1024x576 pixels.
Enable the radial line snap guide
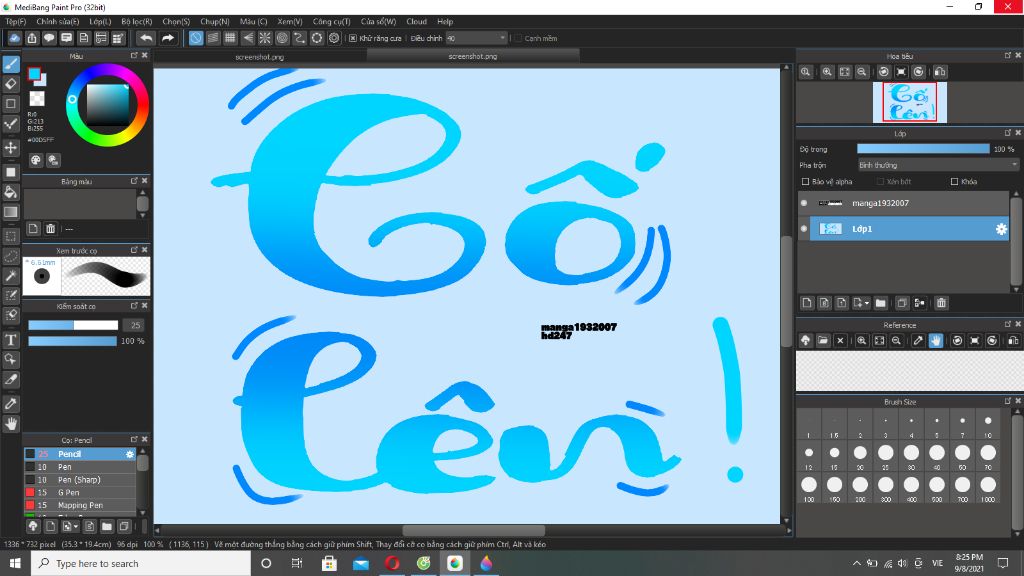tap(264, 38)
